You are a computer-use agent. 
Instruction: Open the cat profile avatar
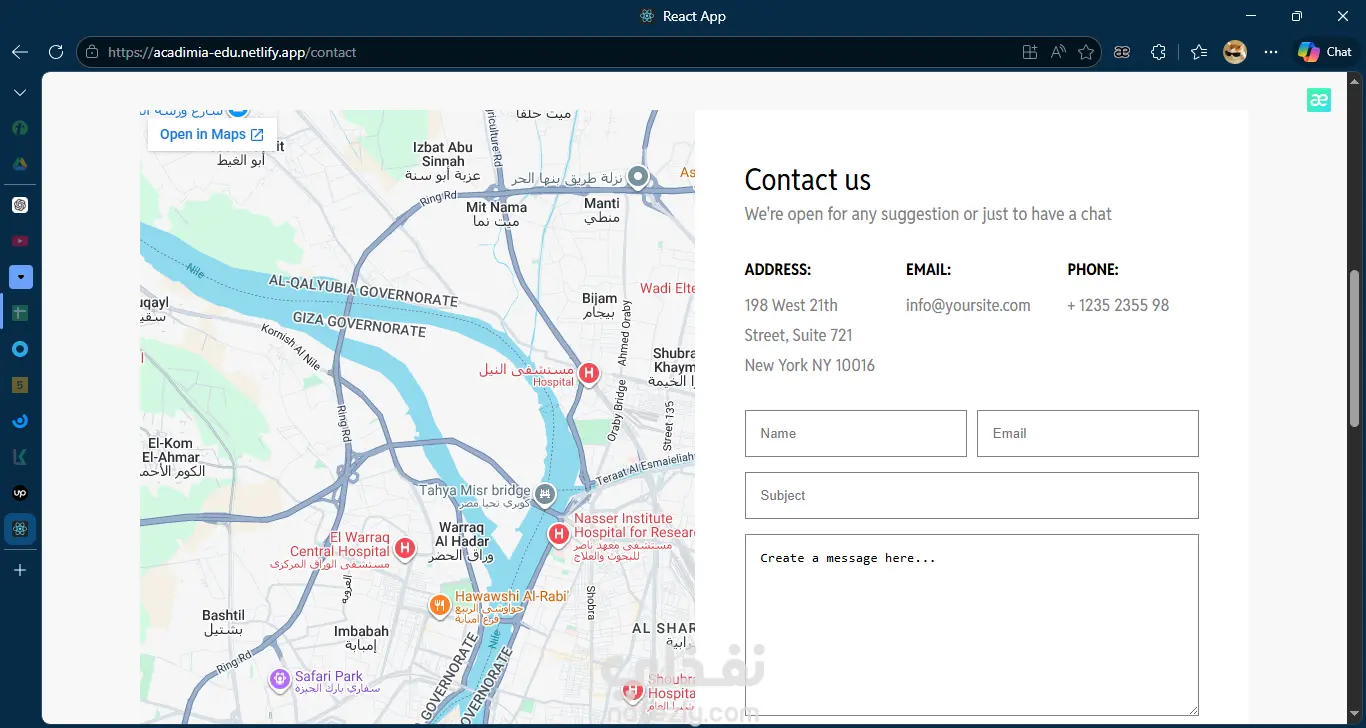[x=1235, y=52]
